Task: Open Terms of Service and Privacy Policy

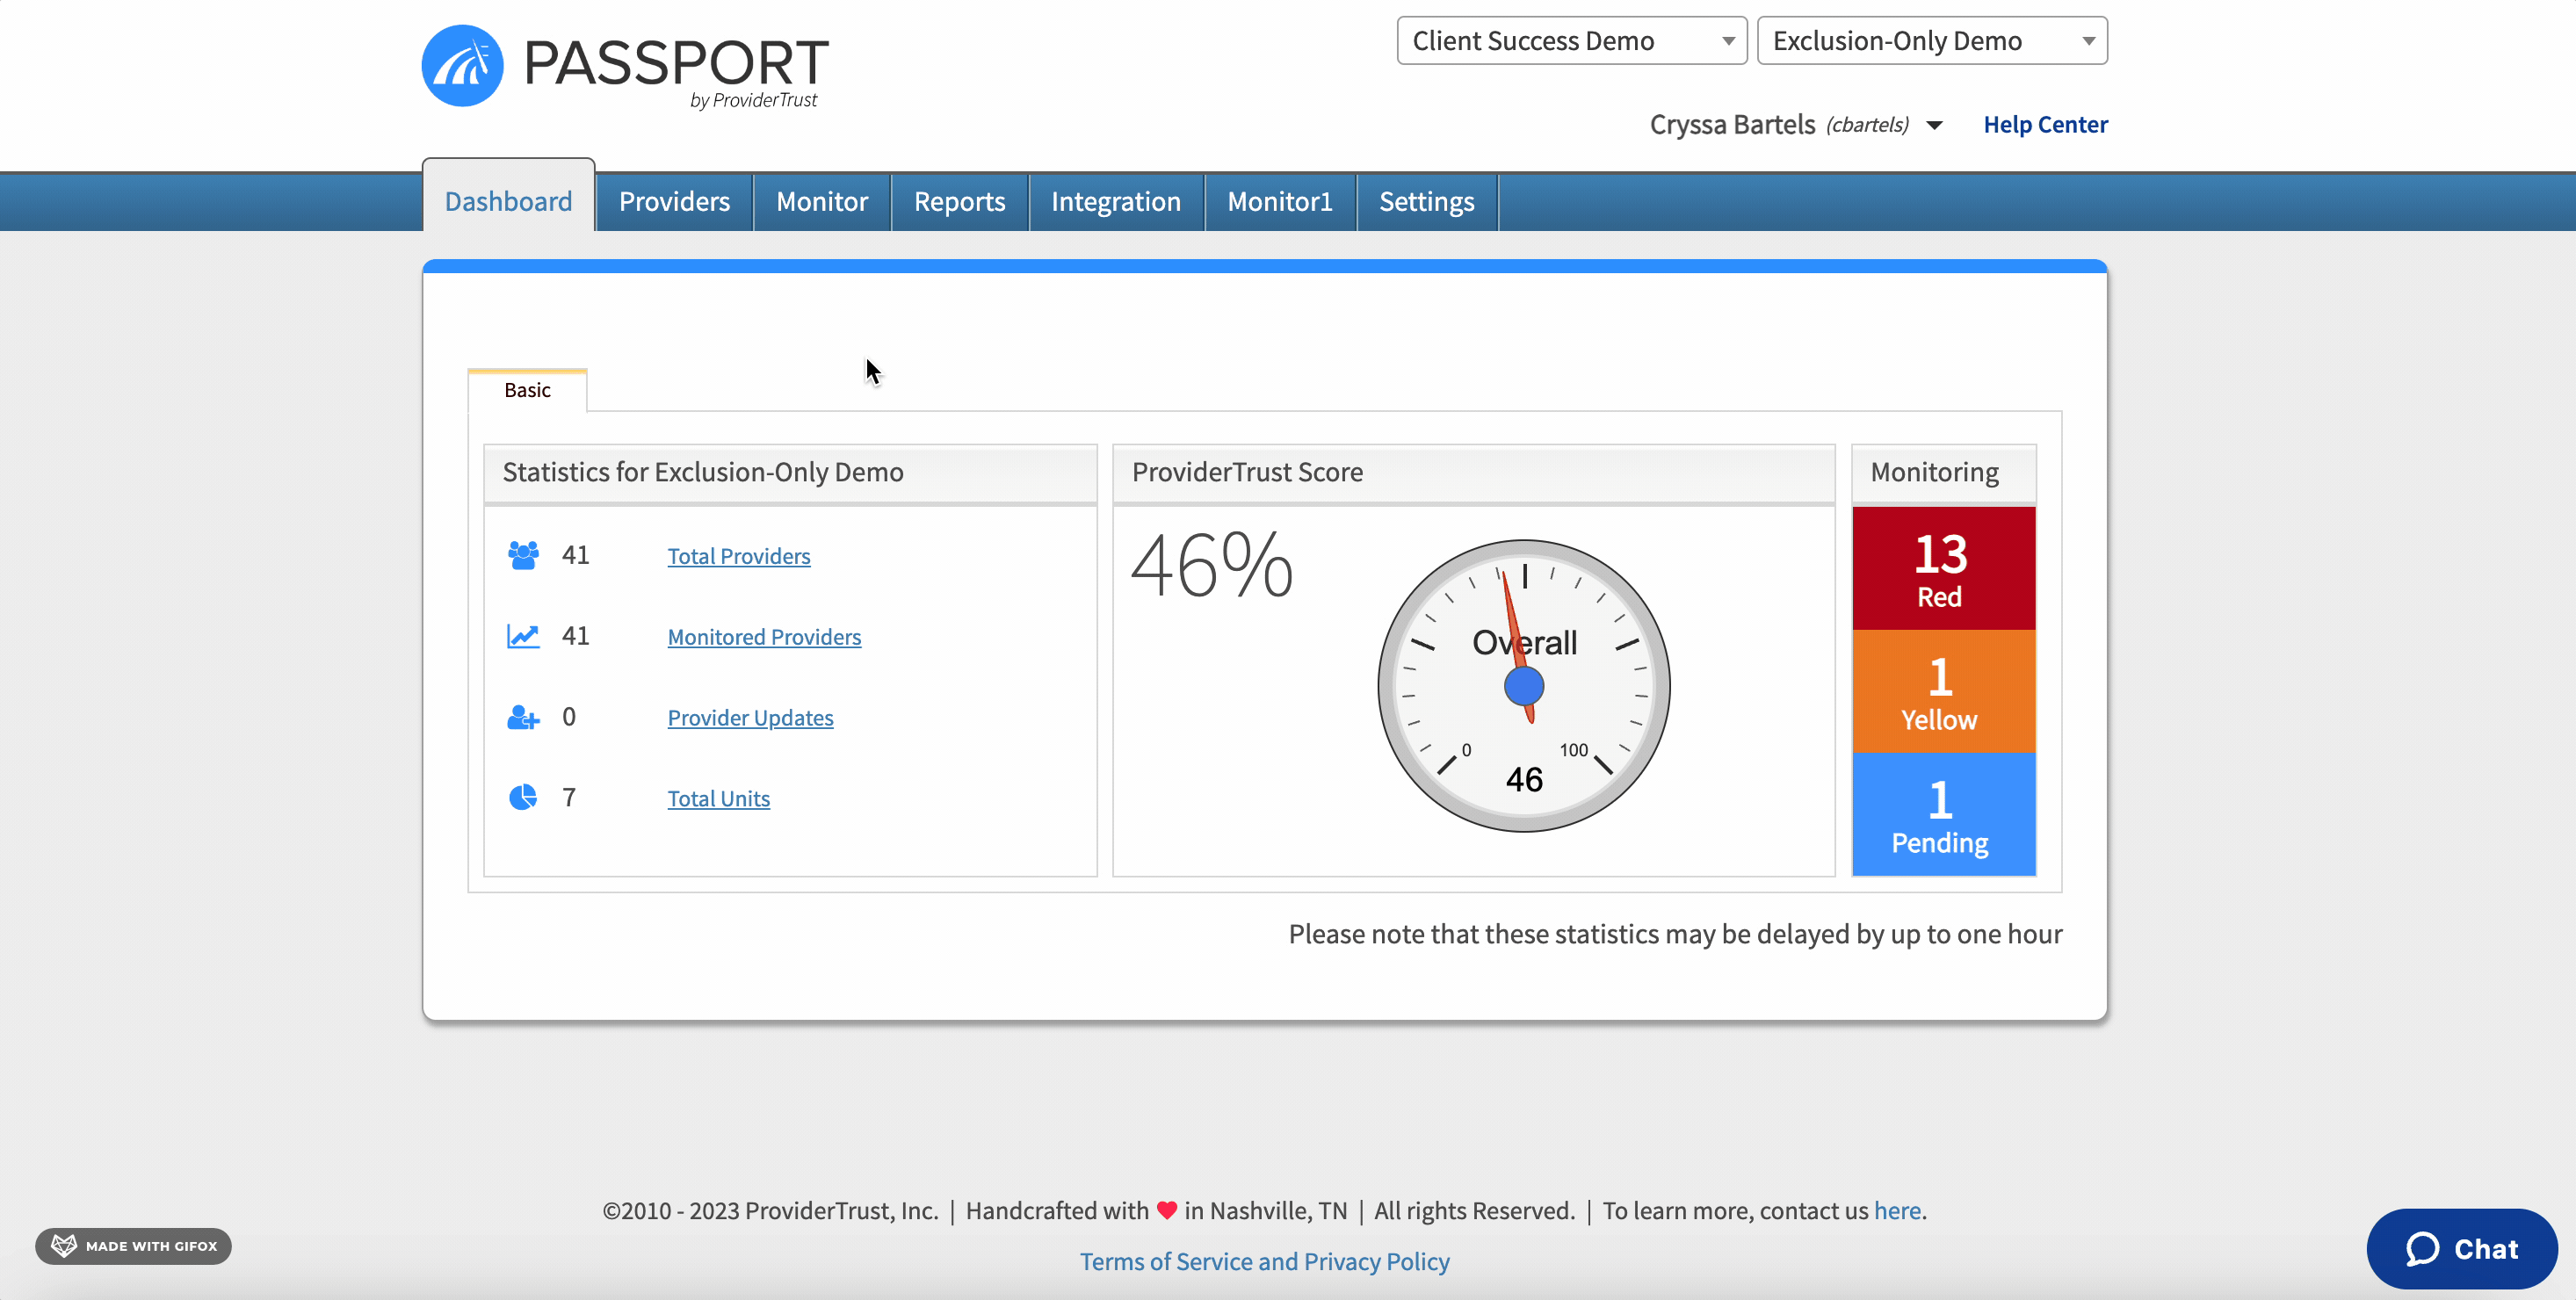Action: click(x=1264, y=1261)
